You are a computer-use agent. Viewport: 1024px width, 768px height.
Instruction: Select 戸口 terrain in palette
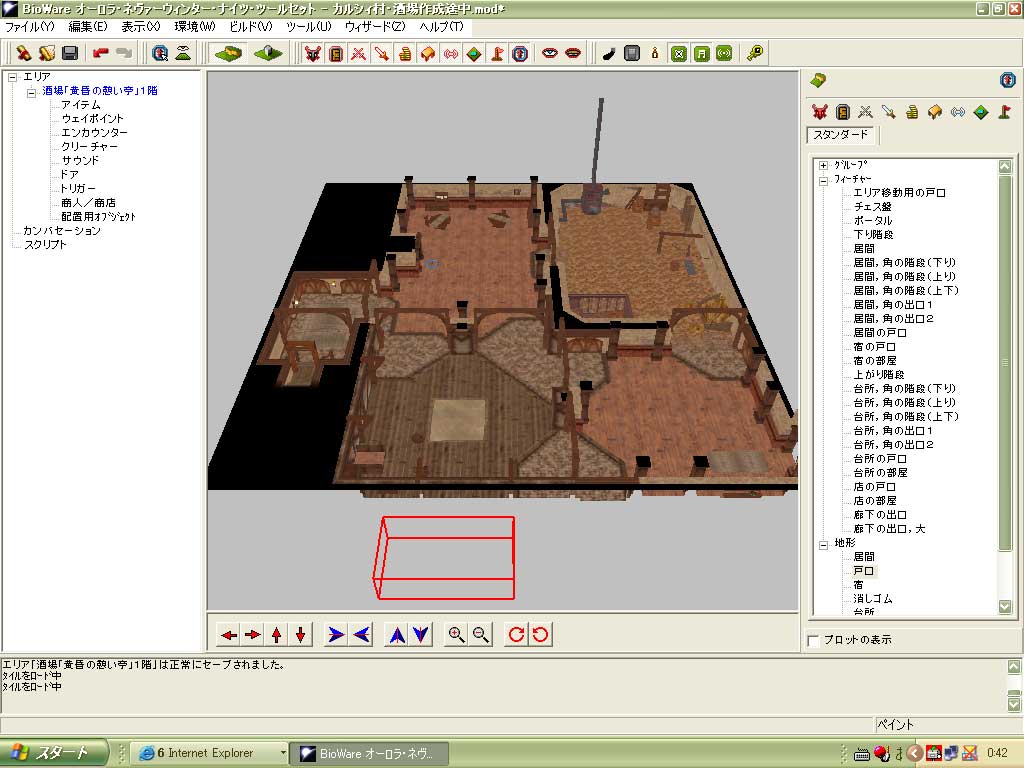(x=863, y=571)
